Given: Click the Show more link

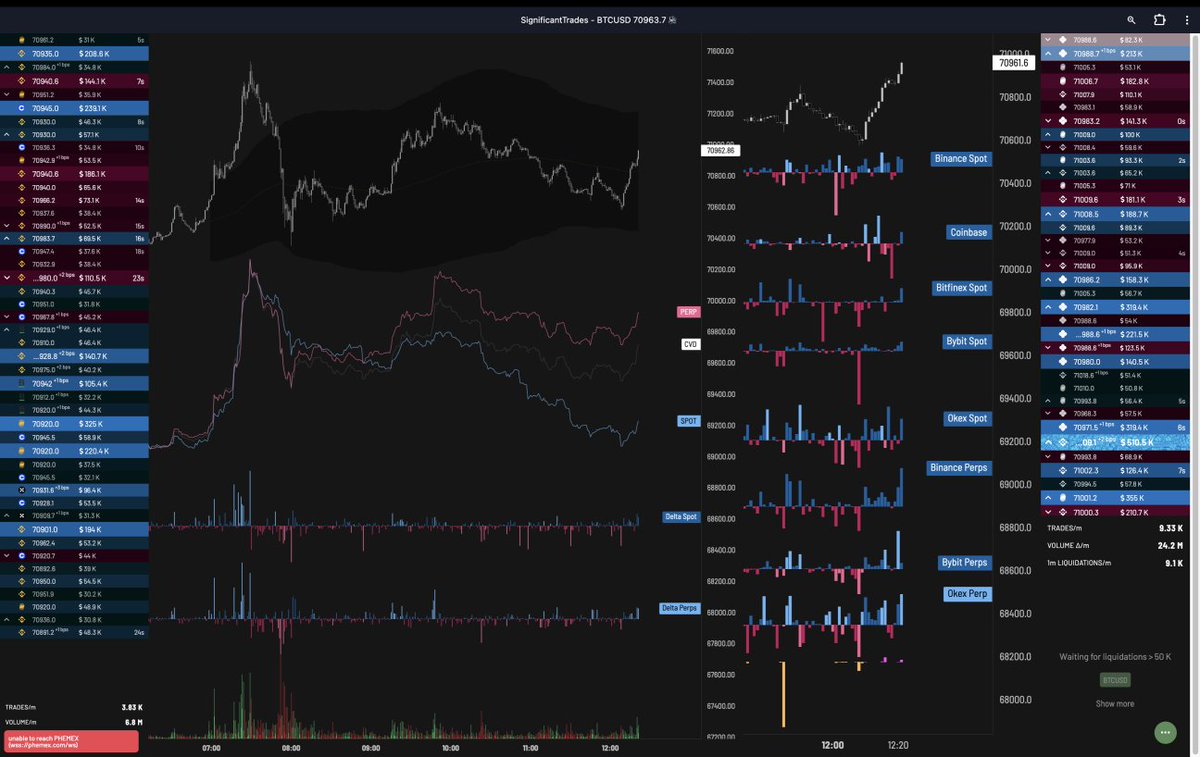Looking at the screenshot, I should [x=1115, y=704].
